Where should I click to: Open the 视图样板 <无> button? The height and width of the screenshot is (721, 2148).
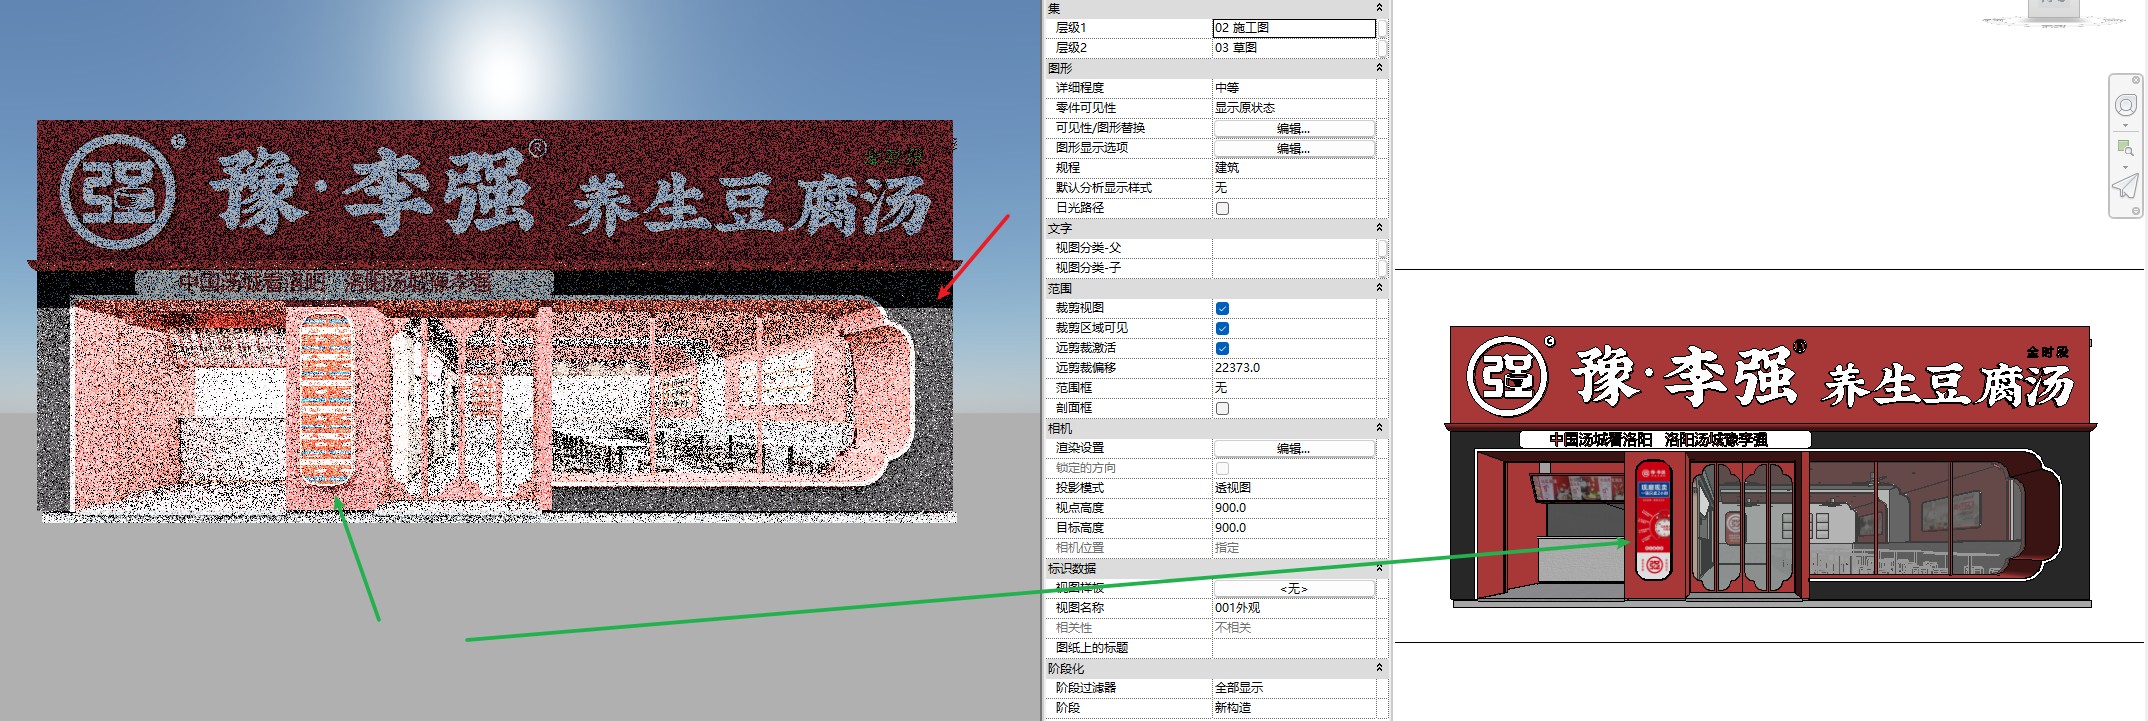pos(1294,588)
